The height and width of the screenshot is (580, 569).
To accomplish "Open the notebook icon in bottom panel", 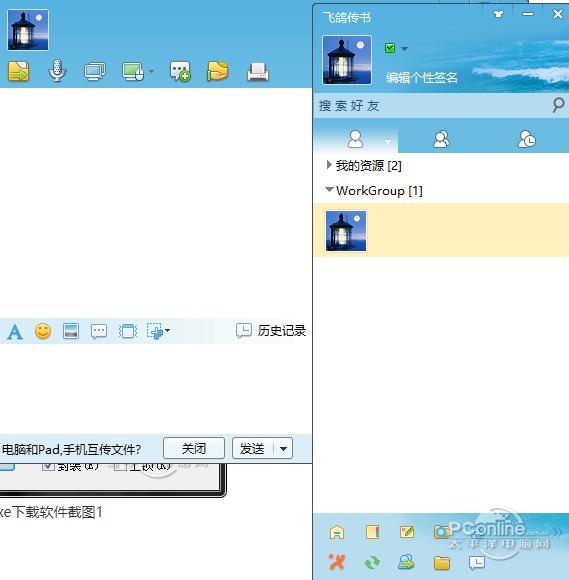I will coord(372,532).
